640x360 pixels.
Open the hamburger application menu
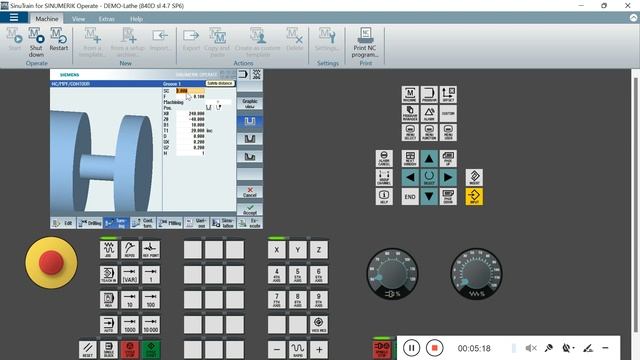click(x=14, y=18)
